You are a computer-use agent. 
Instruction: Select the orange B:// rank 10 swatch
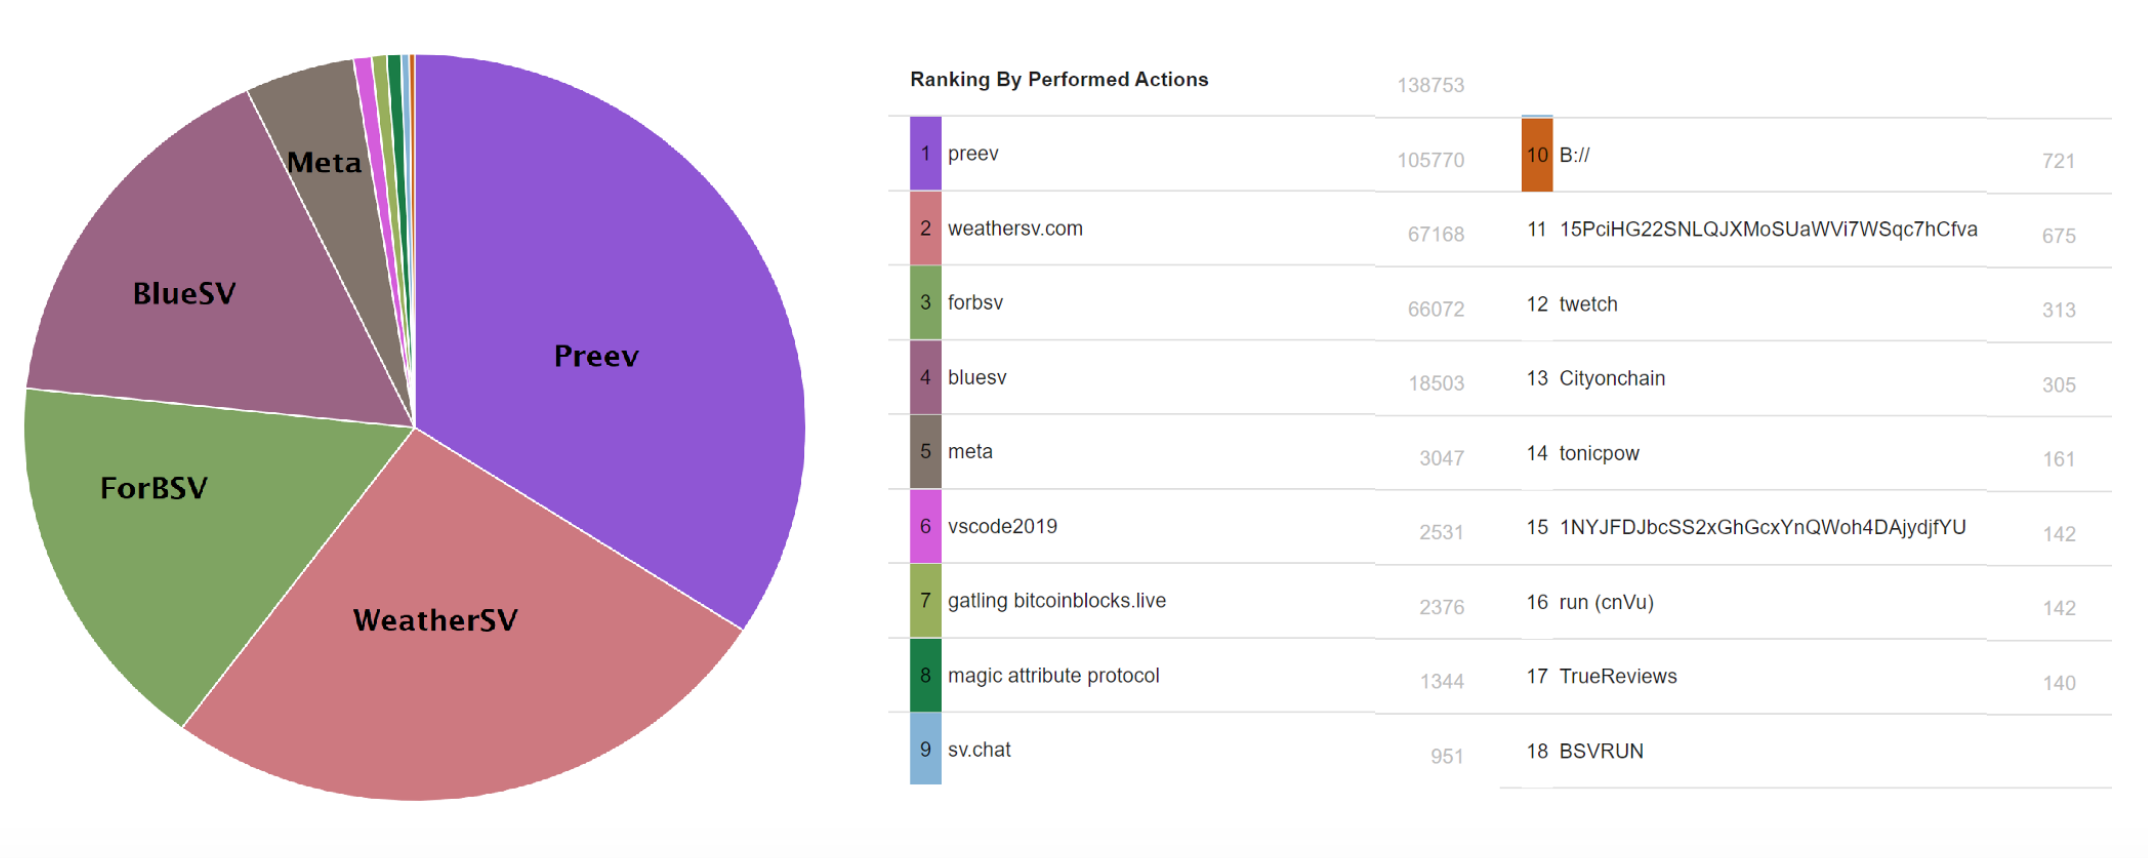tap(1537, 155)
